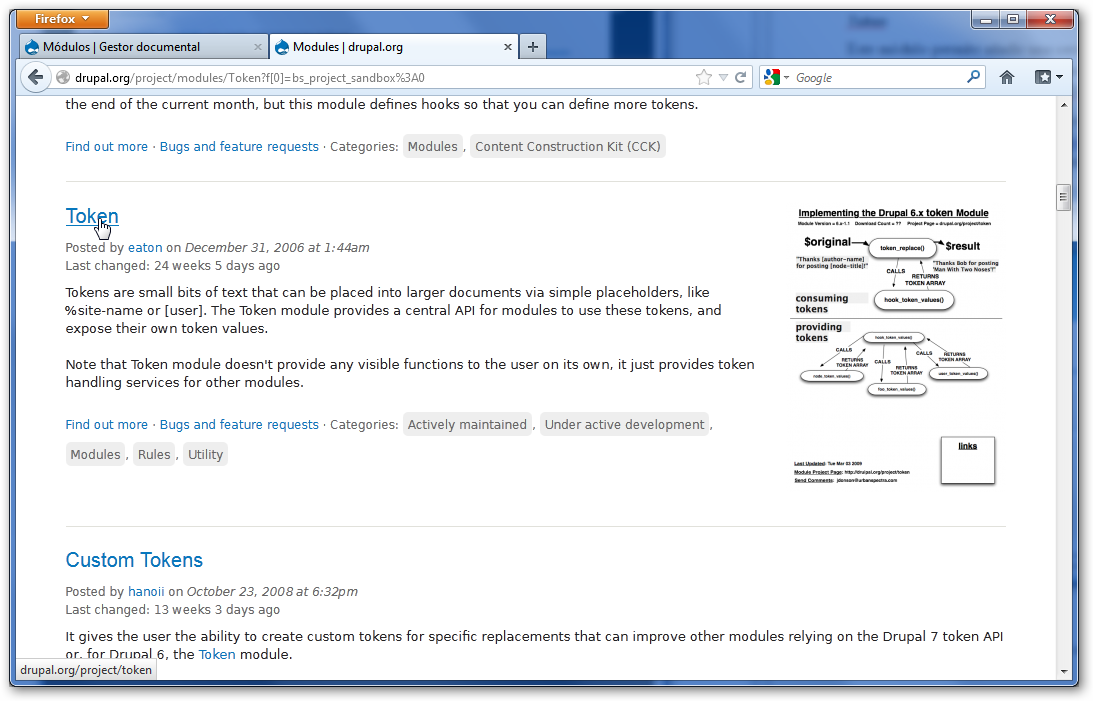This screenshot has height=701, width=1093.
Task: Open the Bookmarks menu button
Action: point(1048,77)
